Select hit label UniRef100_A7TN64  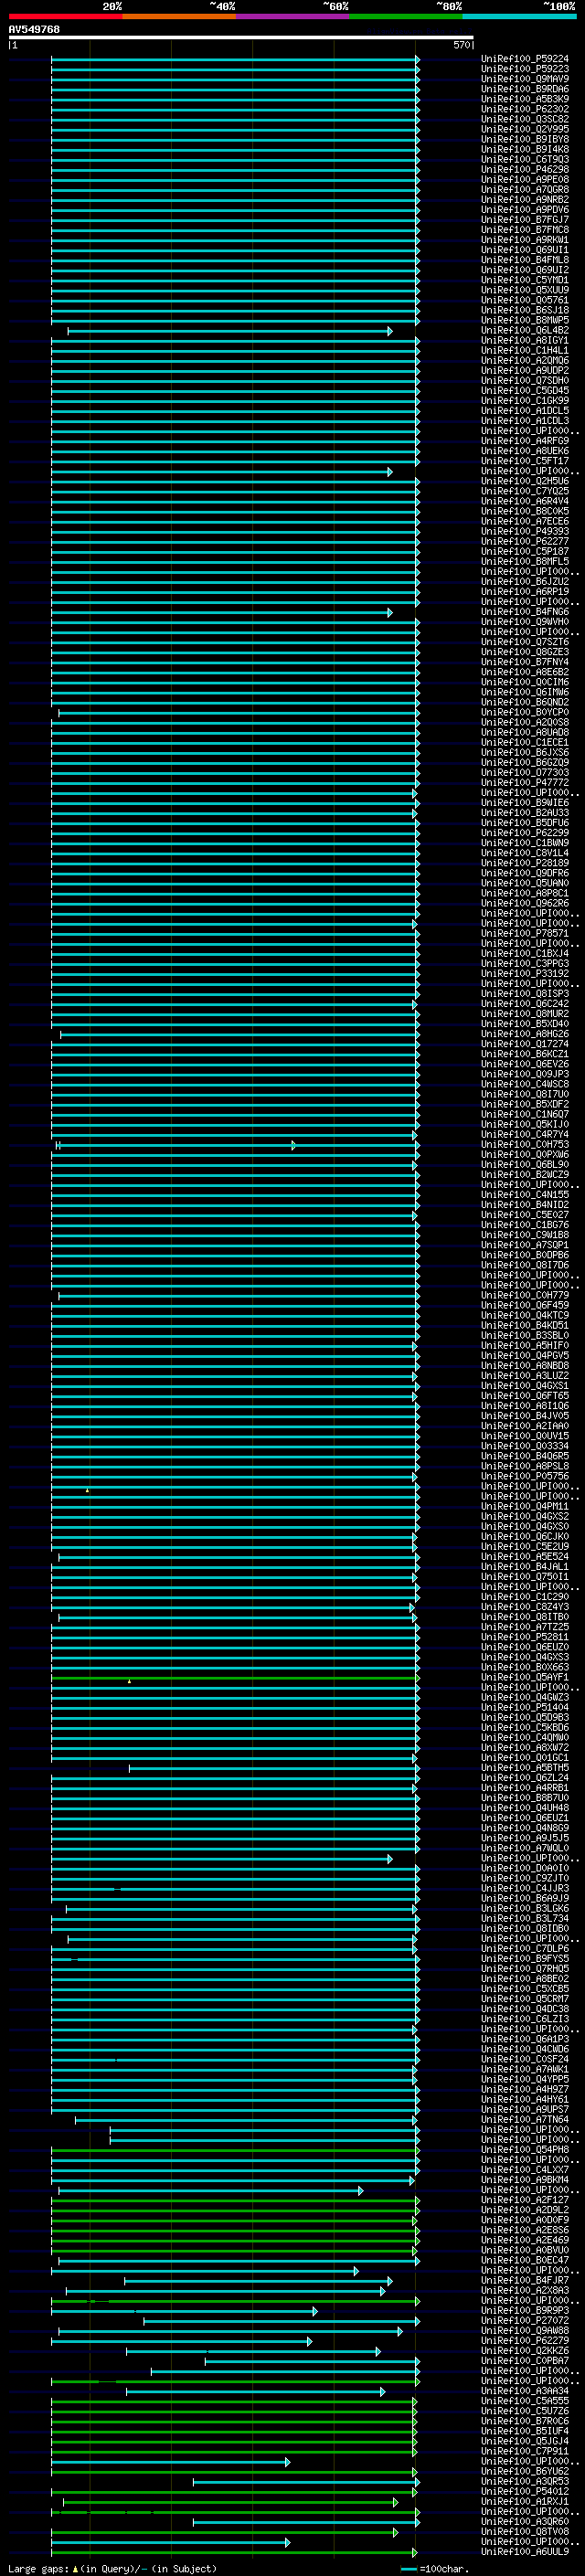point(525,2119)
